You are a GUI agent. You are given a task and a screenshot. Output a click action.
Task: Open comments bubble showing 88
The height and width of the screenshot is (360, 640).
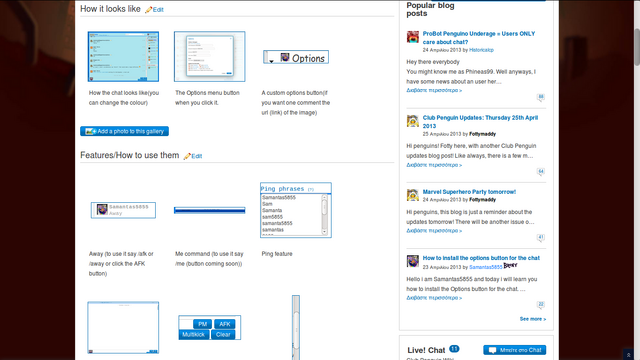pos(541,98)
